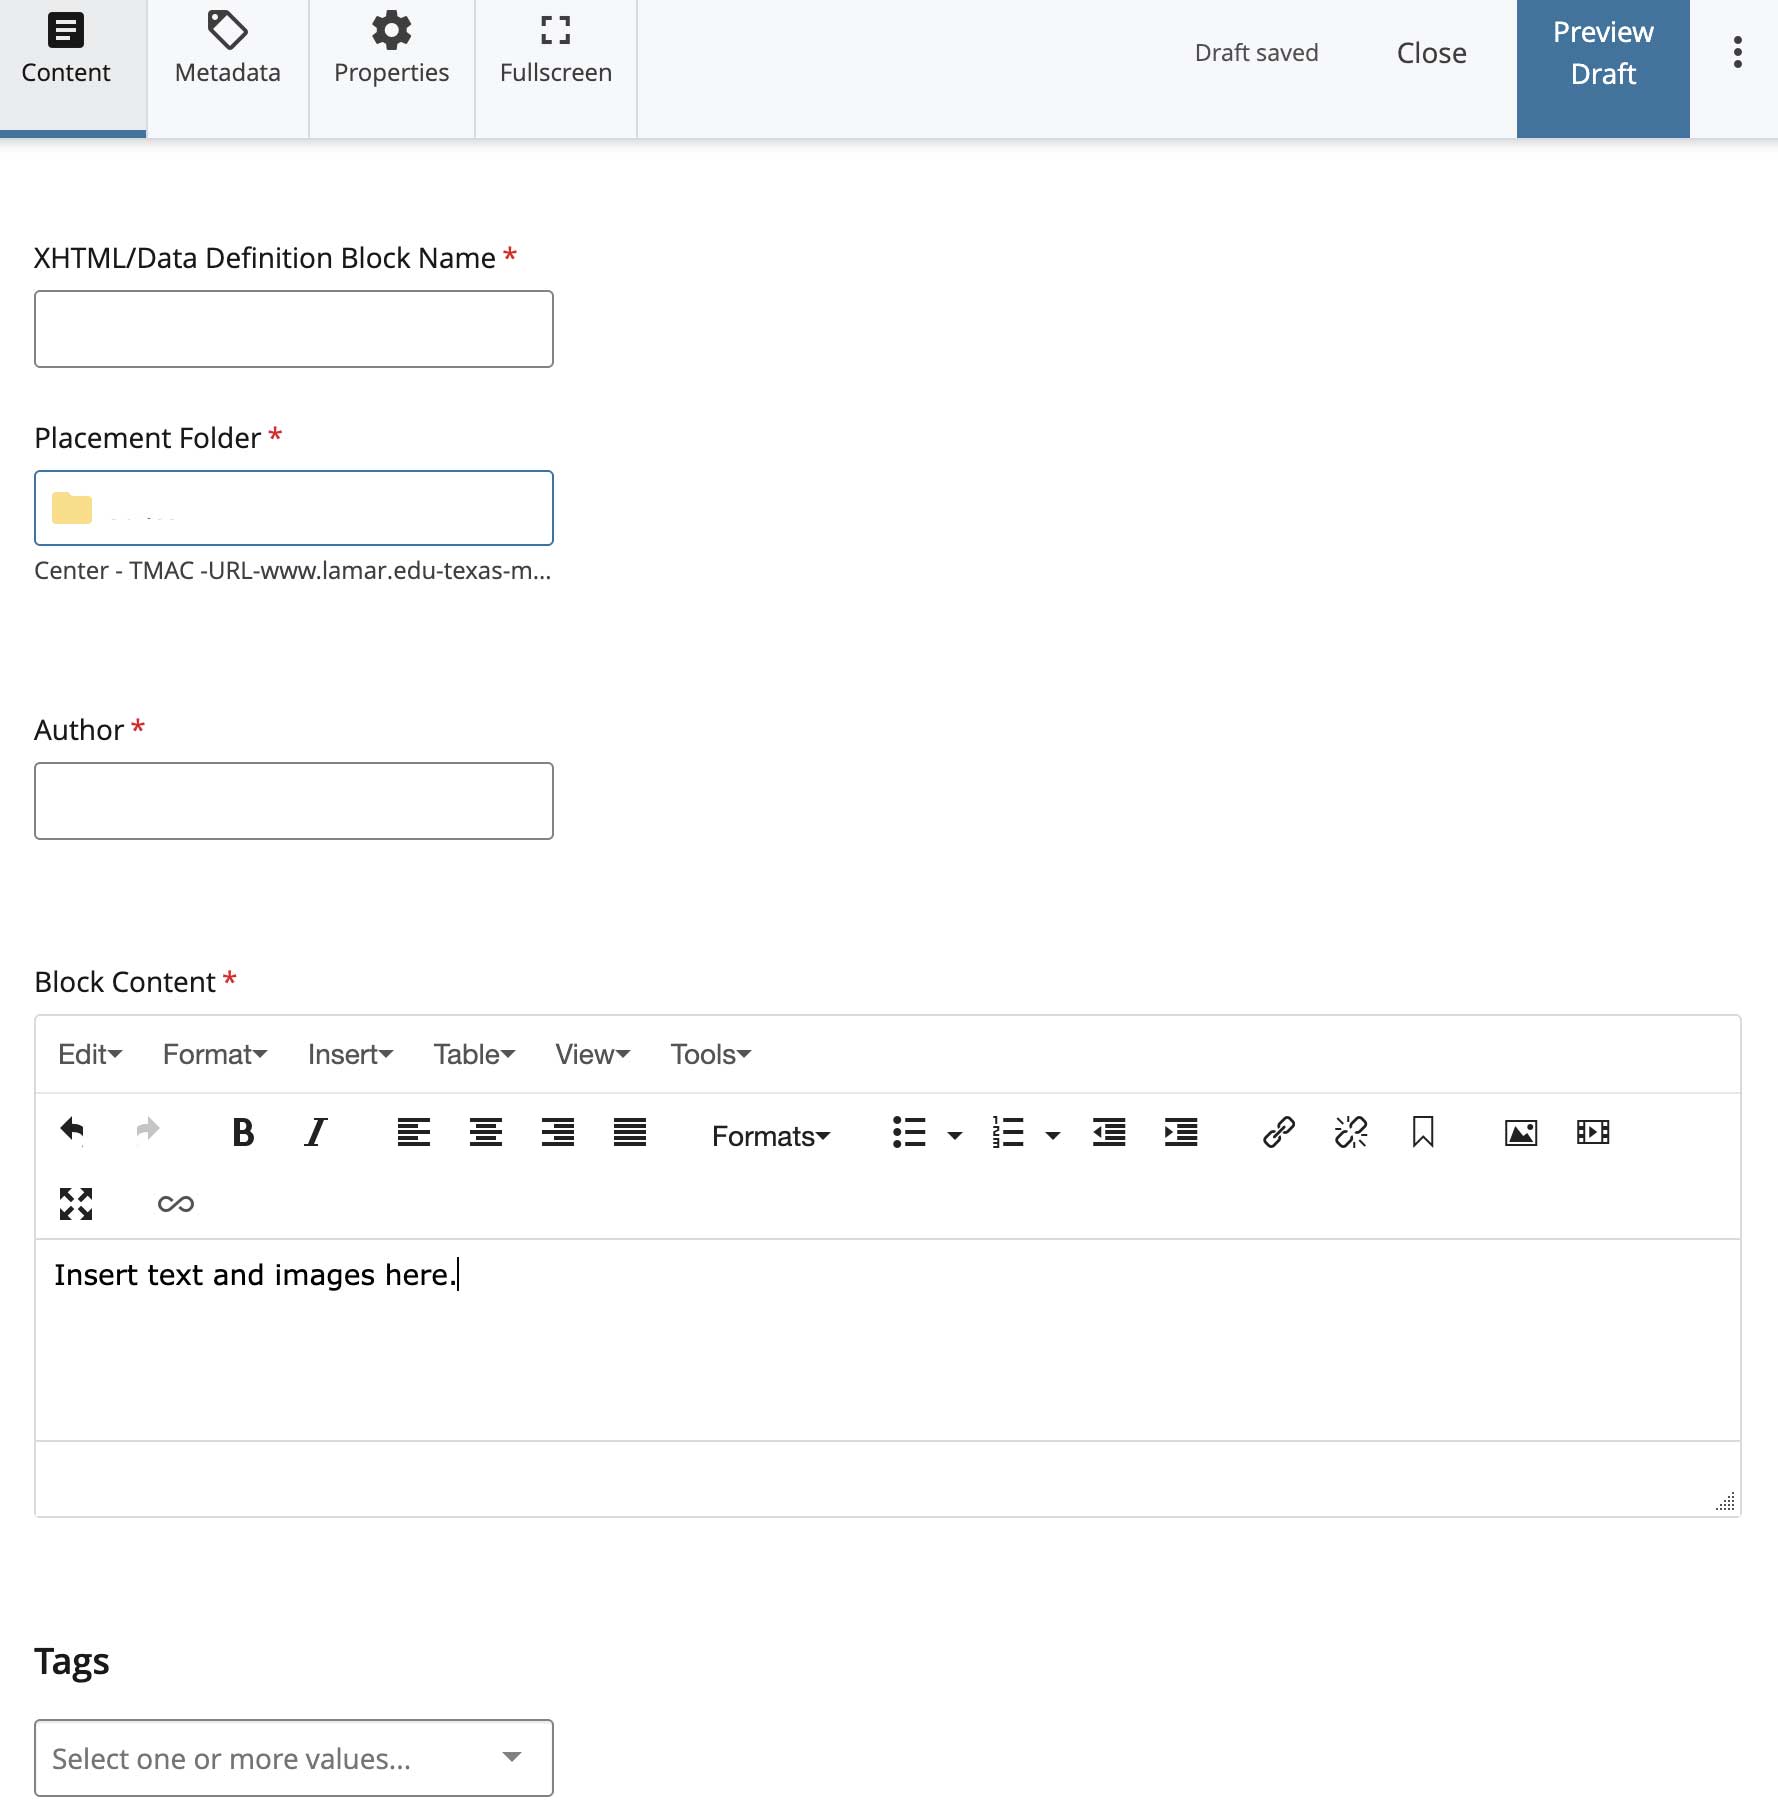Select the Insert/edit link icon
Image resolution: width=1778 pixels, height=1814 pixels.
pyautogui.click(x=1278, y=1133)
